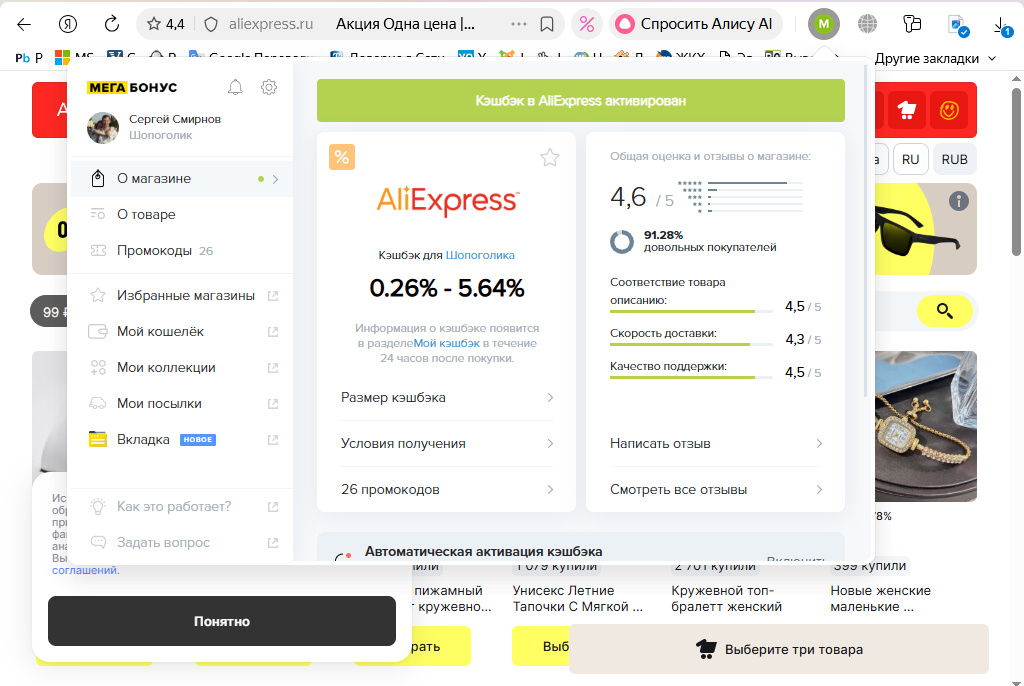Image resolution: width=1024 pixels, height=686 pixels.
Task: Expand Условия получения row
Action: [x=447, y=443]
